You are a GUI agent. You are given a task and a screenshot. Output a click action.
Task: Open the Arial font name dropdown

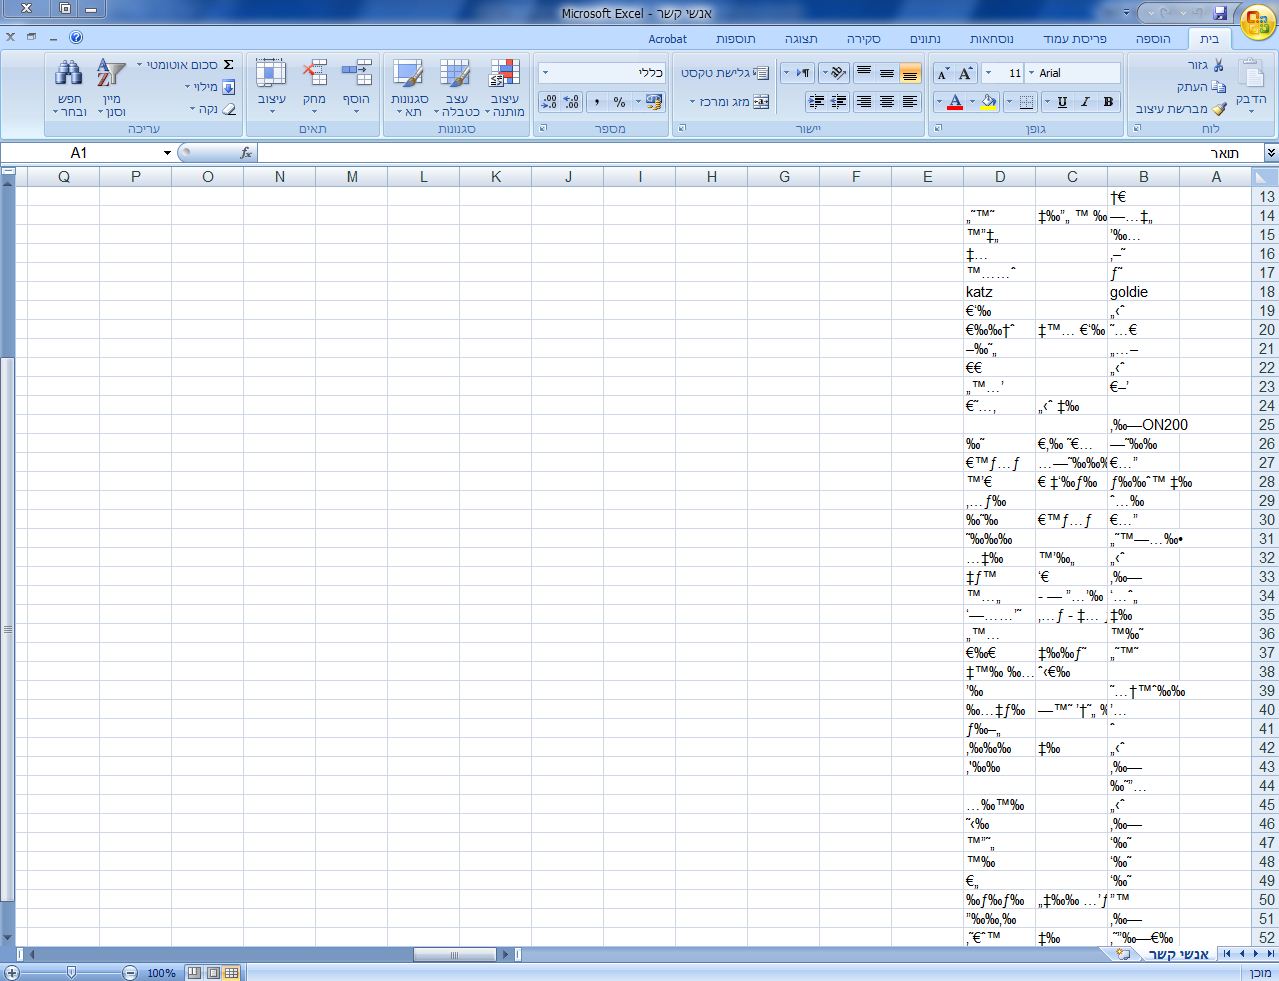point(1031,73)
